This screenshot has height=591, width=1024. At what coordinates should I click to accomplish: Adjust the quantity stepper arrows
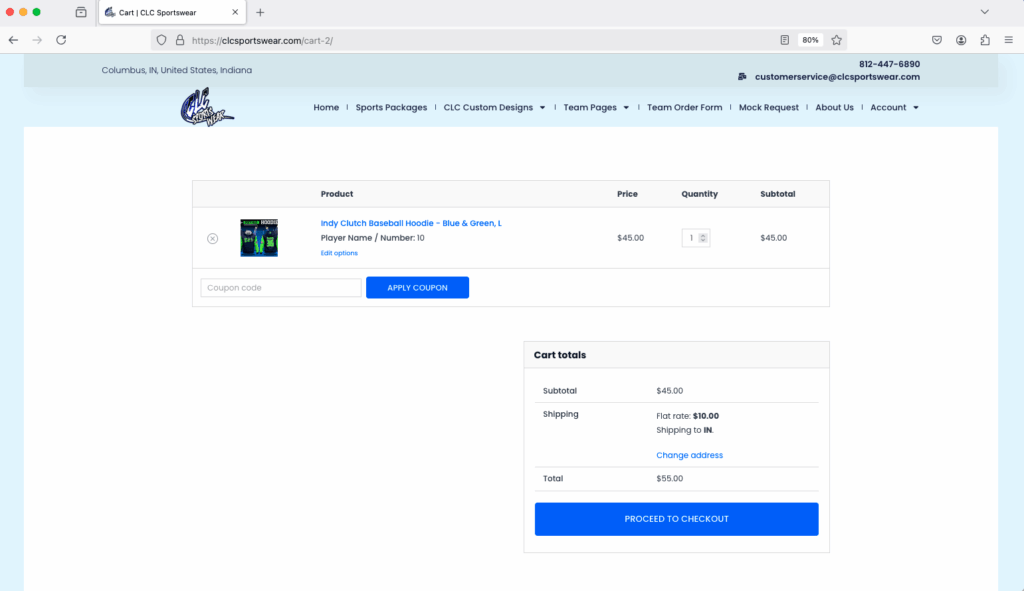coord(703,238)
